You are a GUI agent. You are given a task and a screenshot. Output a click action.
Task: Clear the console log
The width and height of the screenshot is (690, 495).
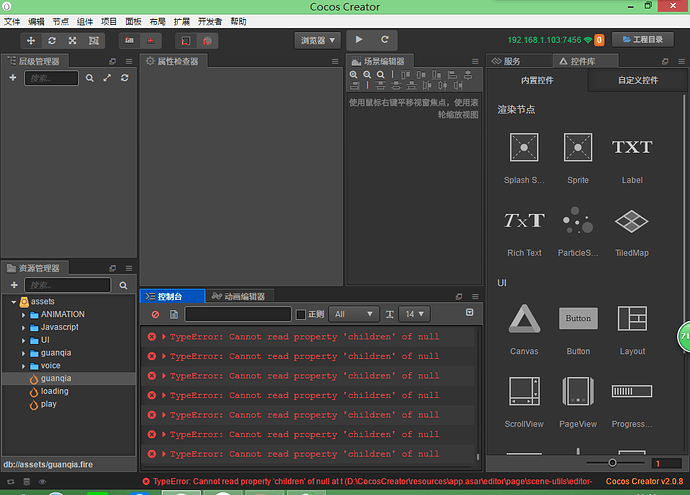point(155,315)
